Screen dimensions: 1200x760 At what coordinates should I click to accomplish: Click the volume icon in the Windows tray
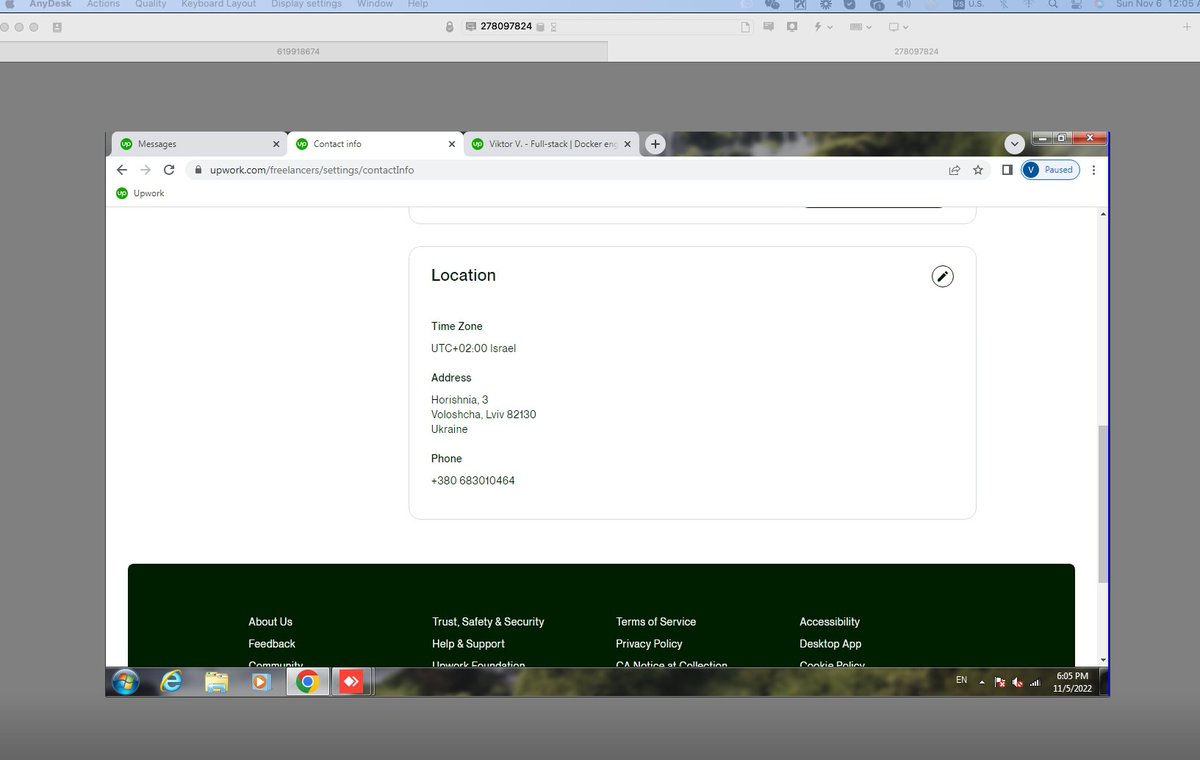[1017, 682]
